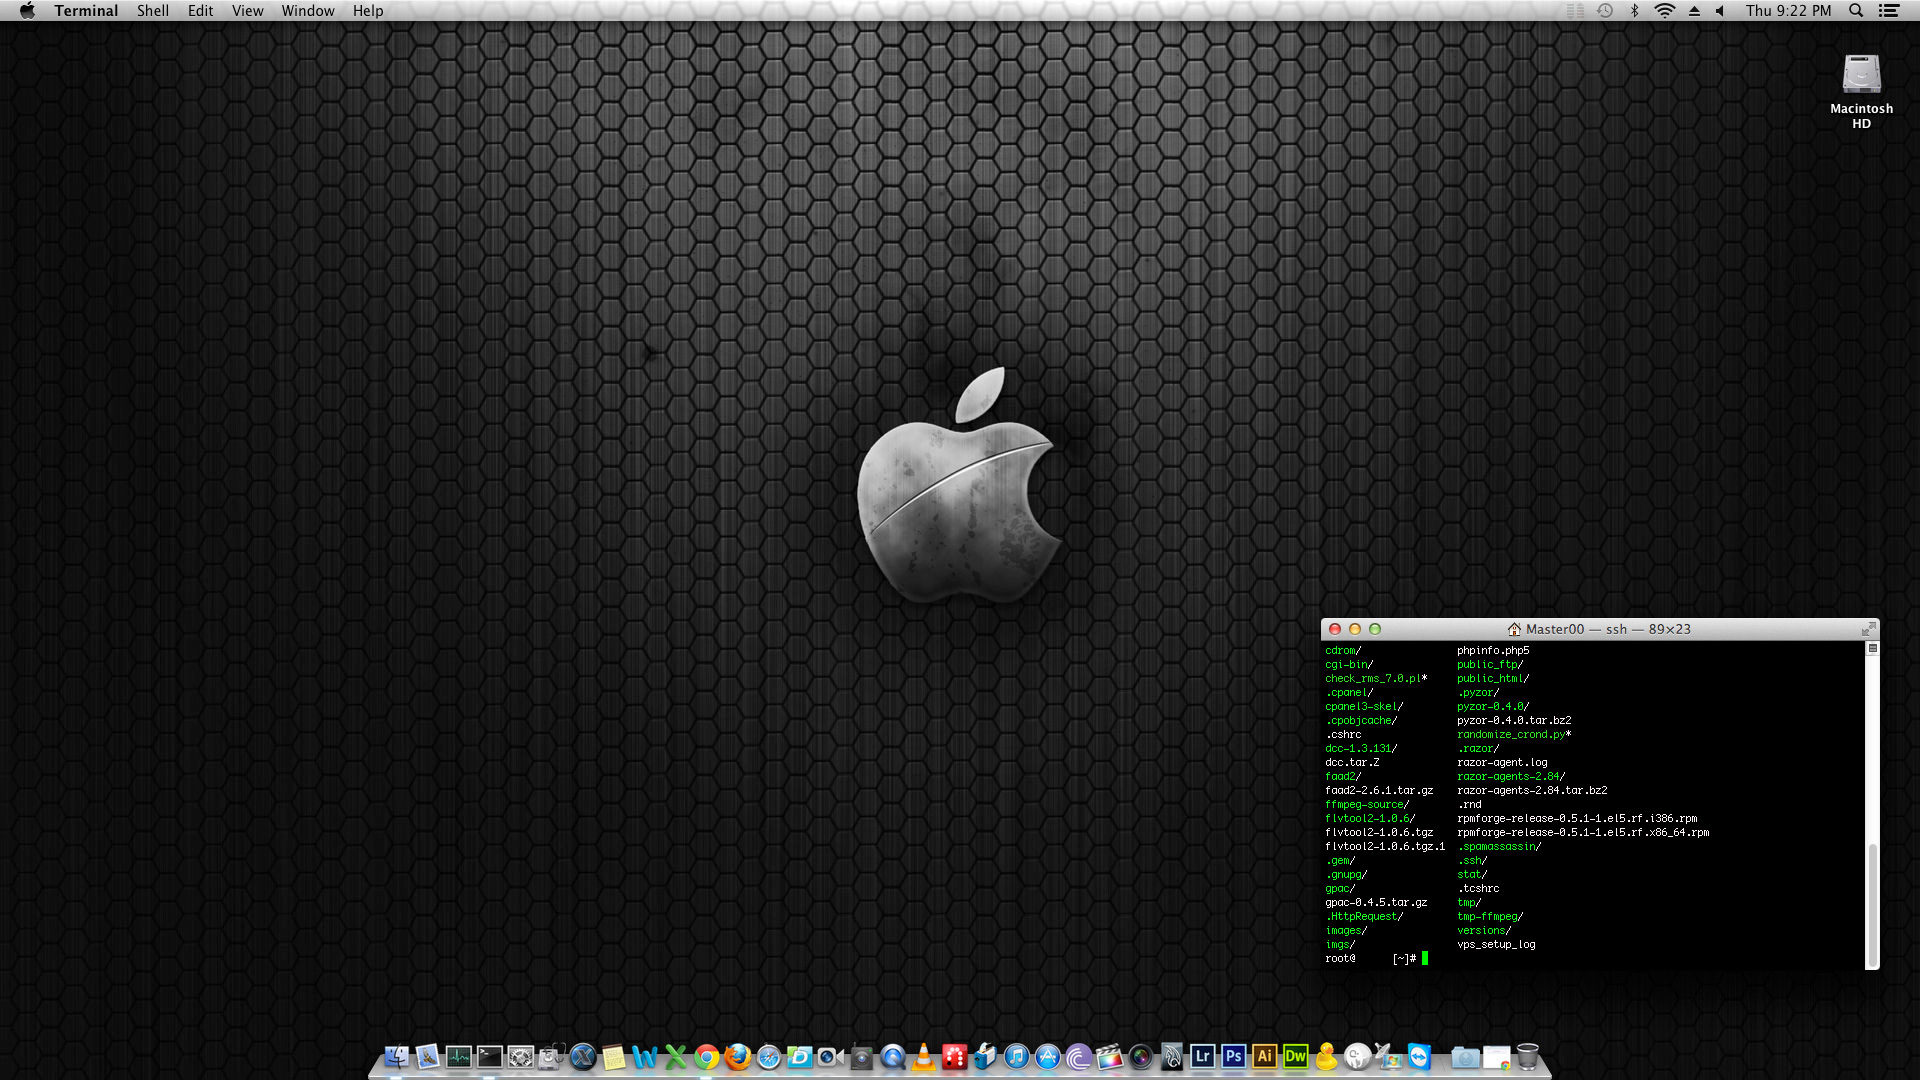Open the Trash in the dock
This screenshot has width=1920, height=1080.
[1527, 1057]
